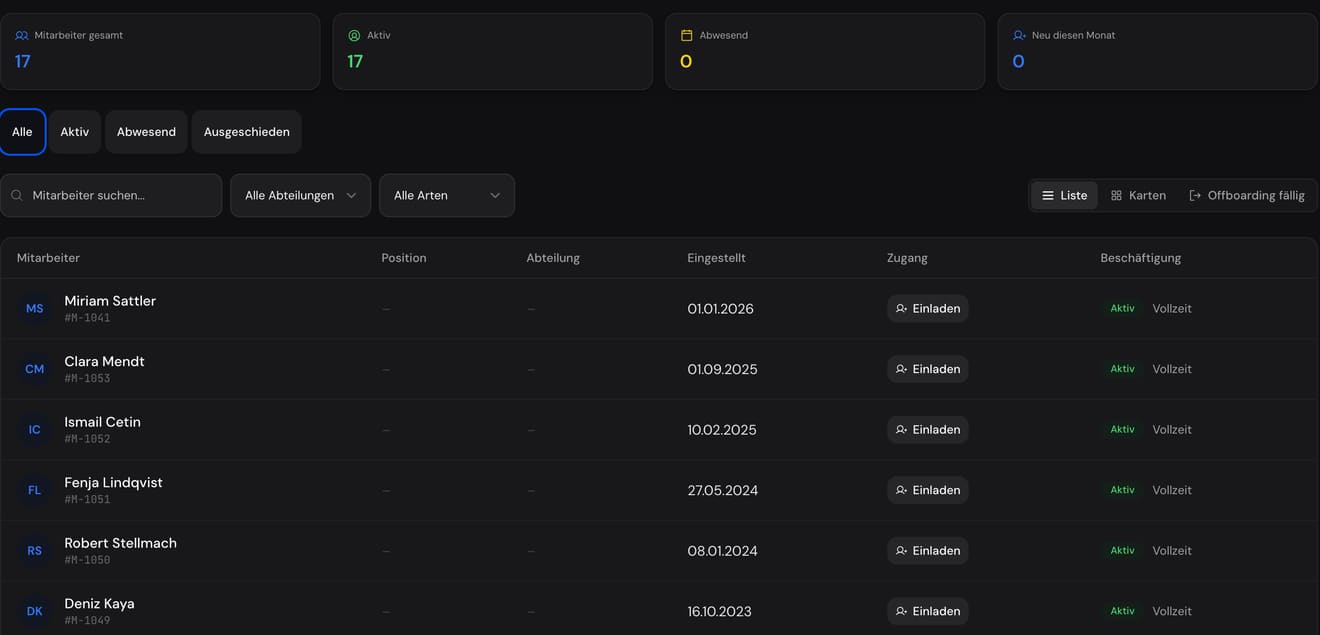
Task: Open Clara Mendt's name
Action: click(104, 361)
